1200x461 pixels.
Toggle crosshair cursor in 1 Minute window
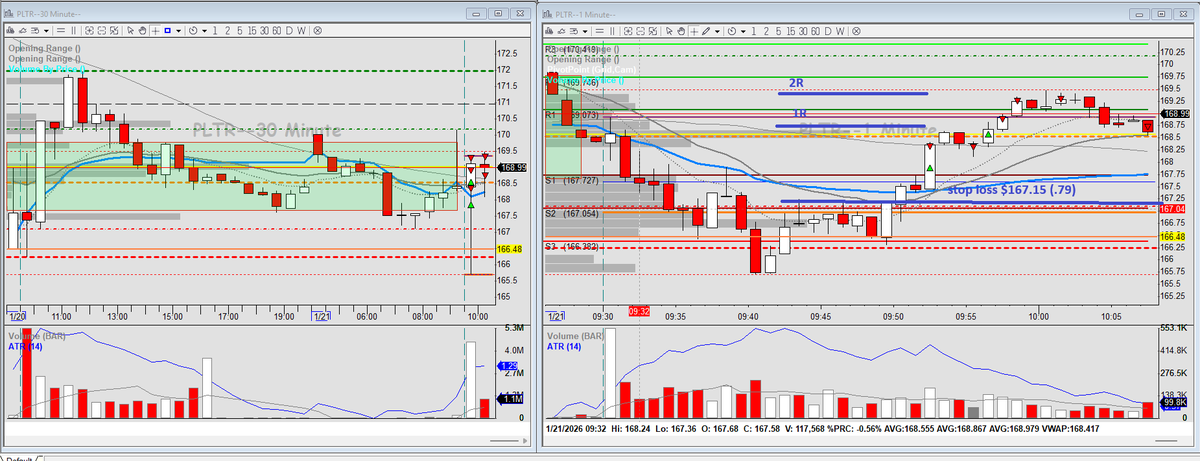694,31
